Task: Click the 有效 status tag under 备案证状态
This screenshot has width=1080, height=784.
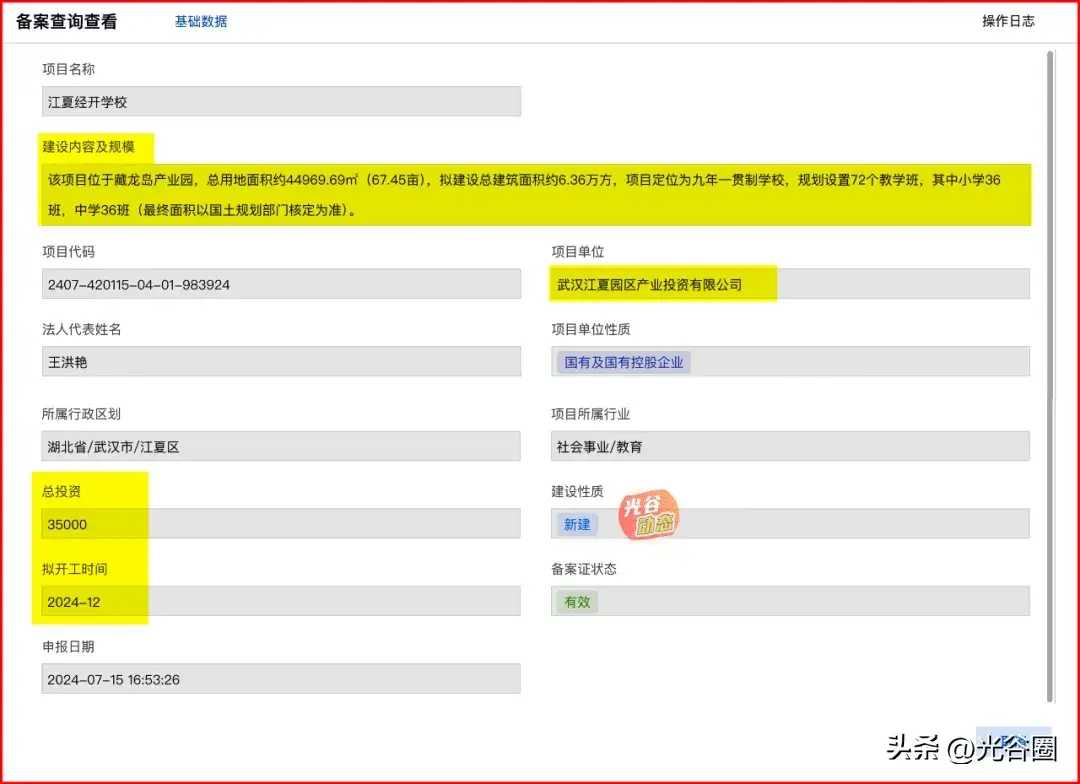Action: point(577,601)
